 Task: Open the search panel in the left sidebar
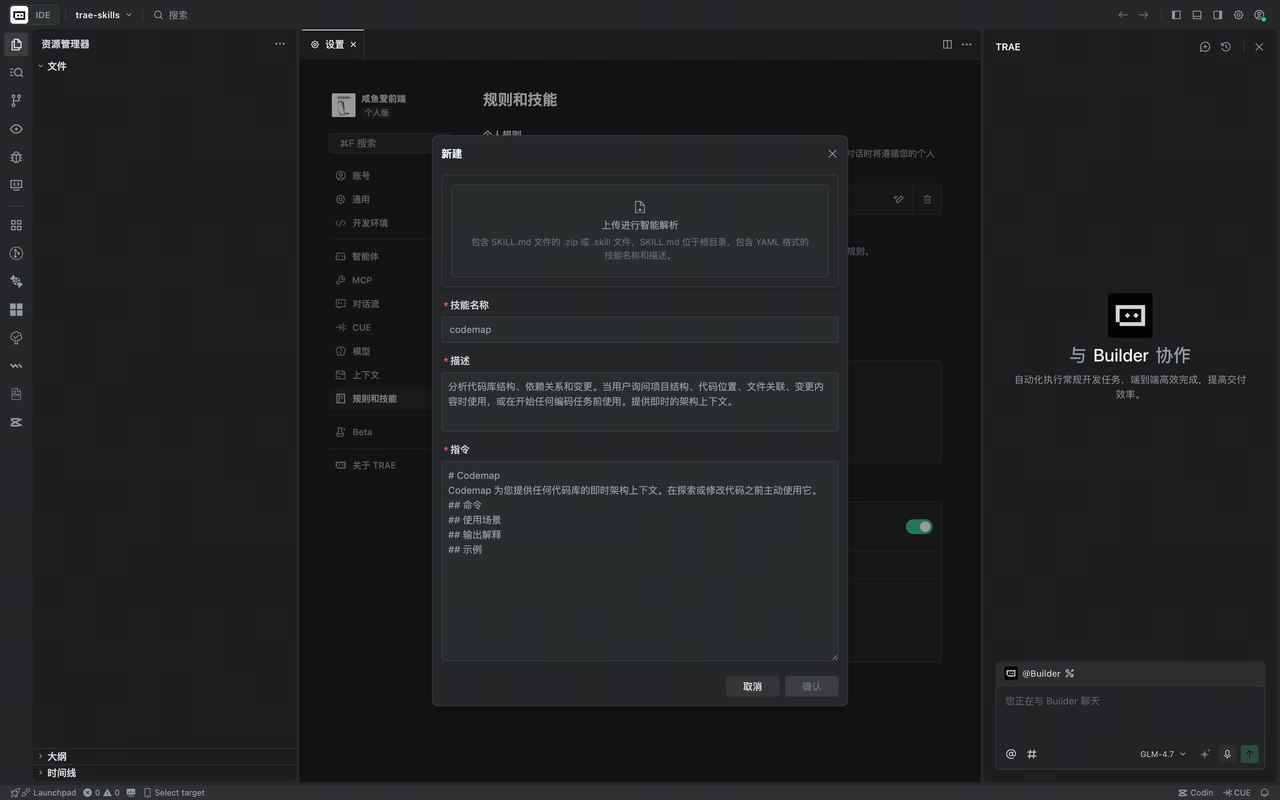(x=15, y=72)
